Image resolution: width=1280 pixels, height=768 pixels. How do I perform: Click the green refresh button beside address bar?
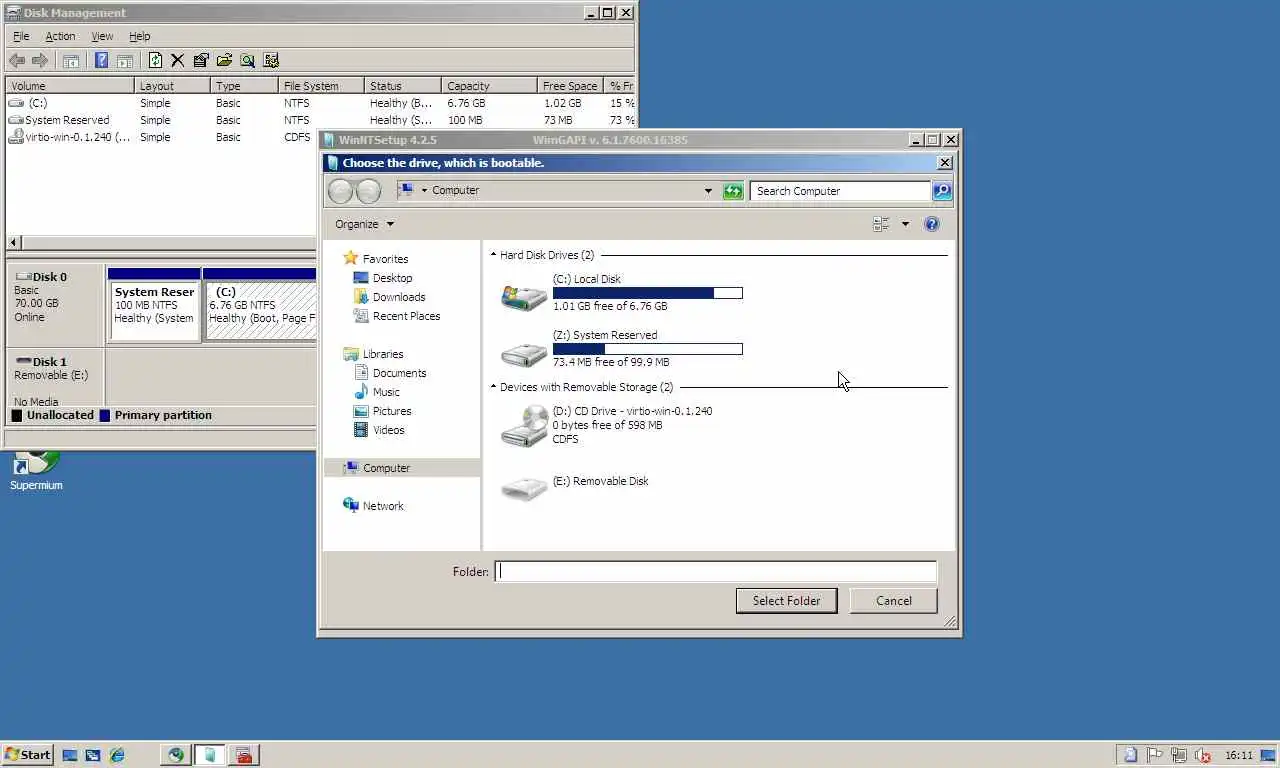pos(733,191)
